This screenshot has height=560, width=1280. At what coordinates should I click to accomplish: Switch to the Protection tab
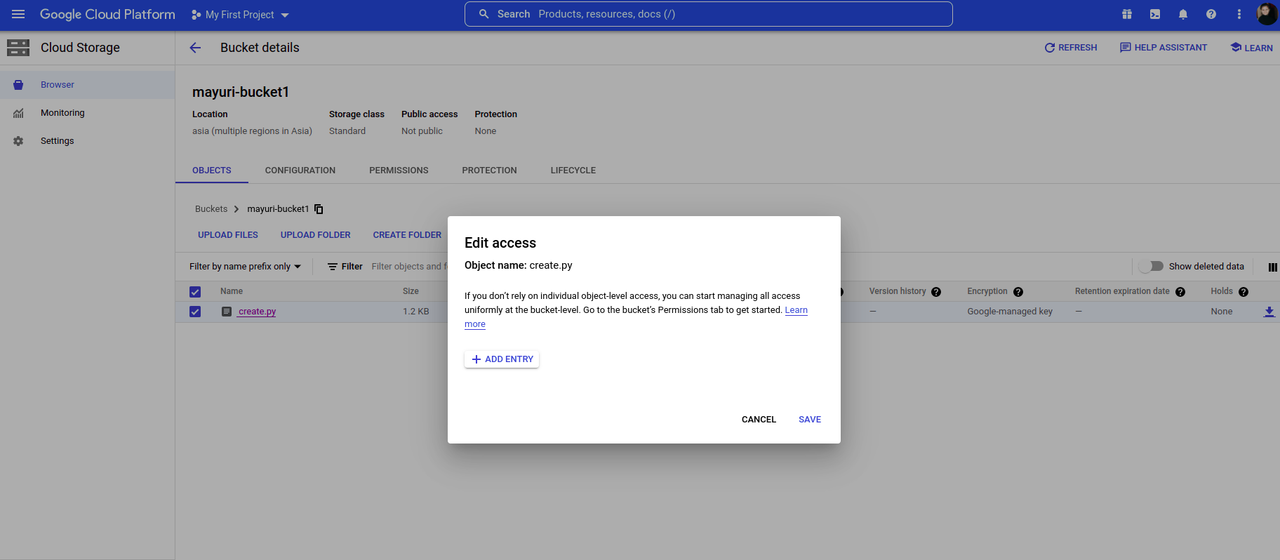489,171
